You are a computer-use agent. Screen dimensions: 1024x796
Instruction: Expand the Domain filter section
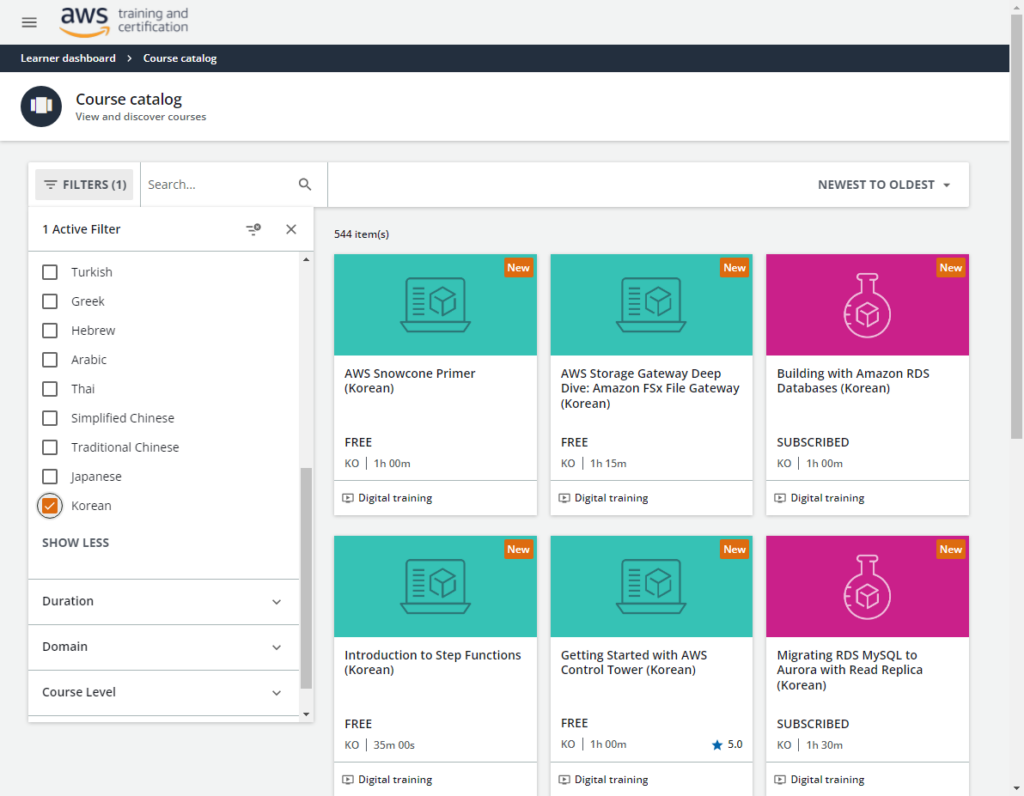click(x=163, y=647)
